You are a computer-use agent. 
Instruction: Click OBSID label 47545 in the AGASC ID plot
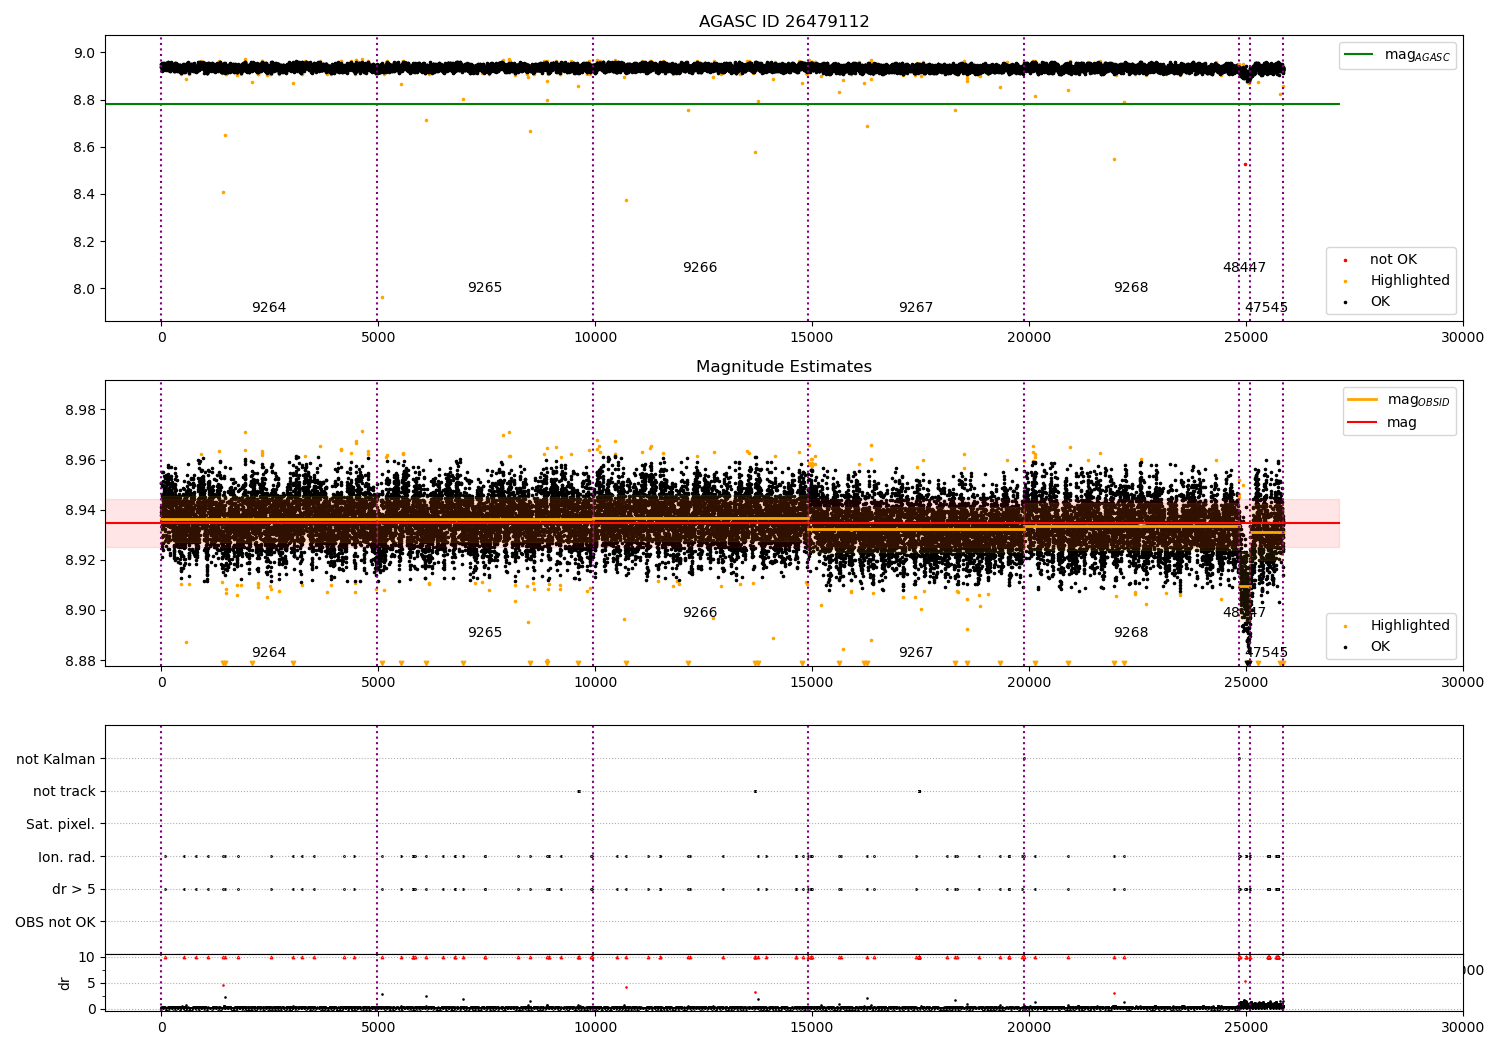1266,308
